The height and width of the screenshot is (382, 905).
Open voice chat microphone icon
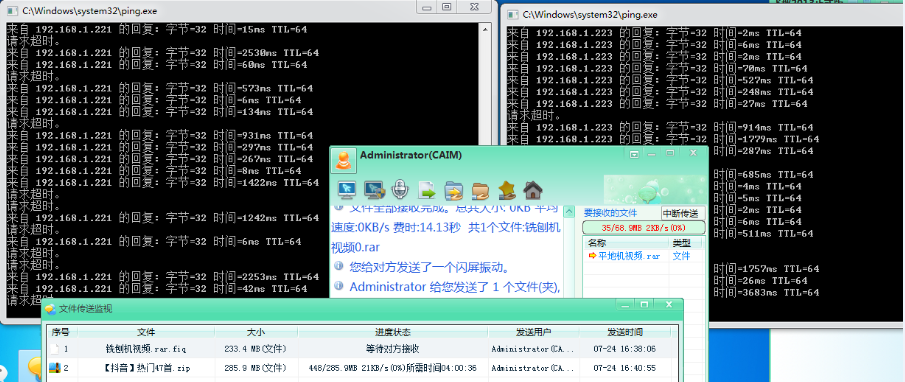pyautogui.click(x=400, y=189)
